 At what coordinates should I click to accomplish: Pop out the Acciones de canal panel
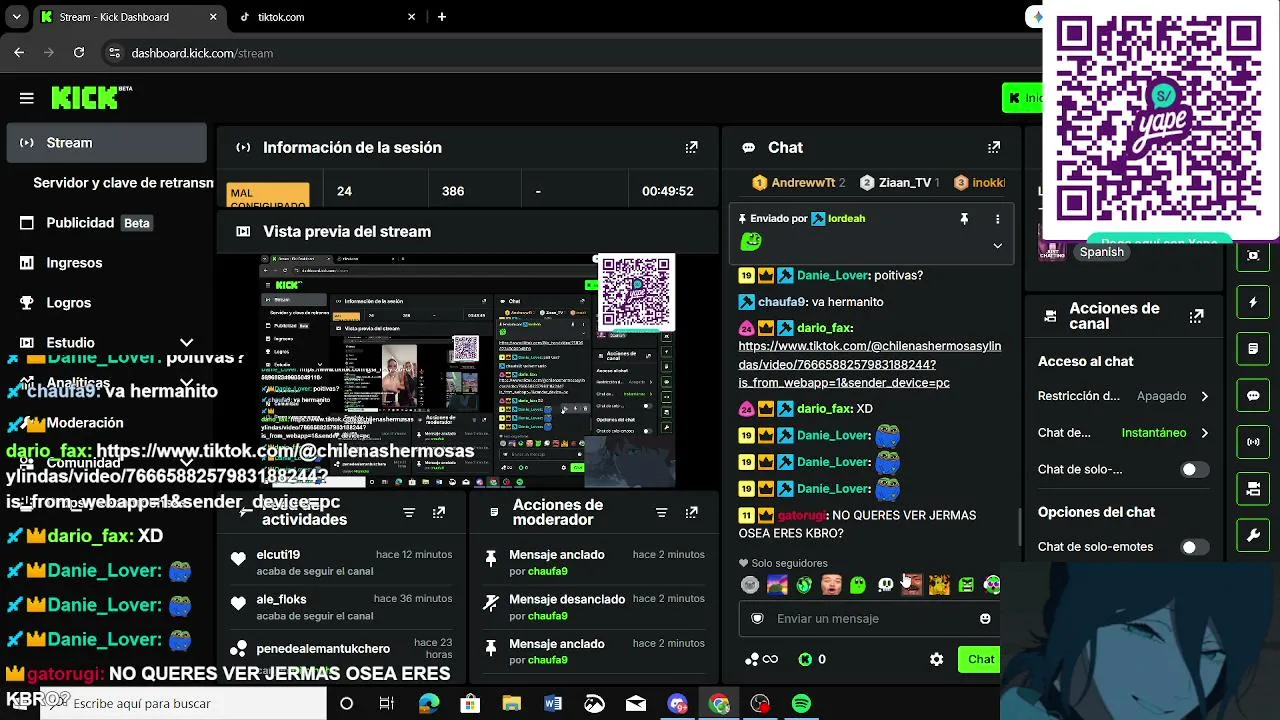(x=1196, y=316)
